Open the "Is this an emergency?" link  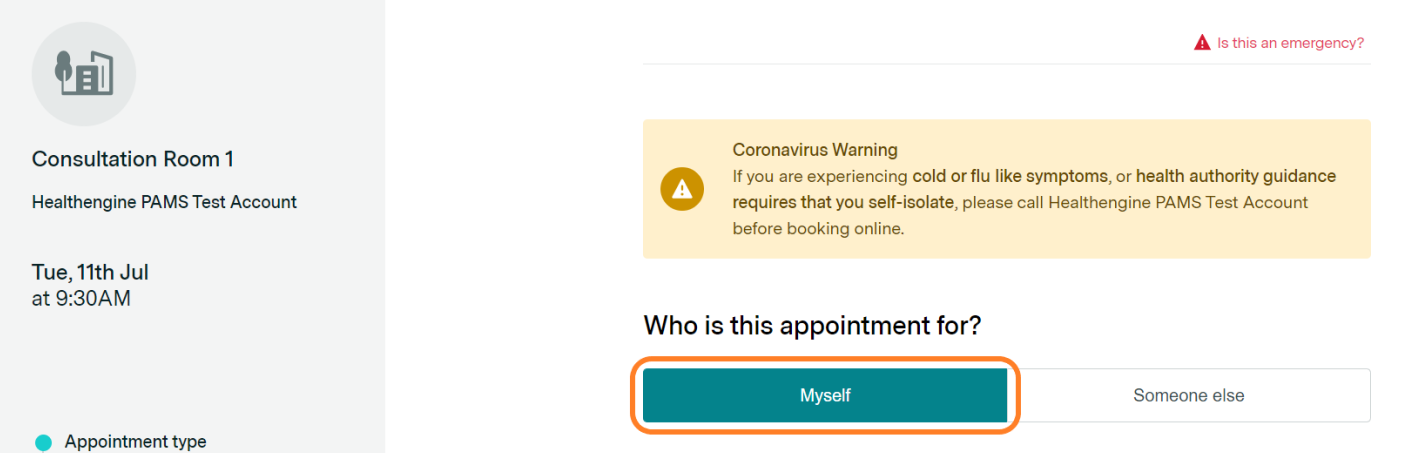tap(1290, 43)
